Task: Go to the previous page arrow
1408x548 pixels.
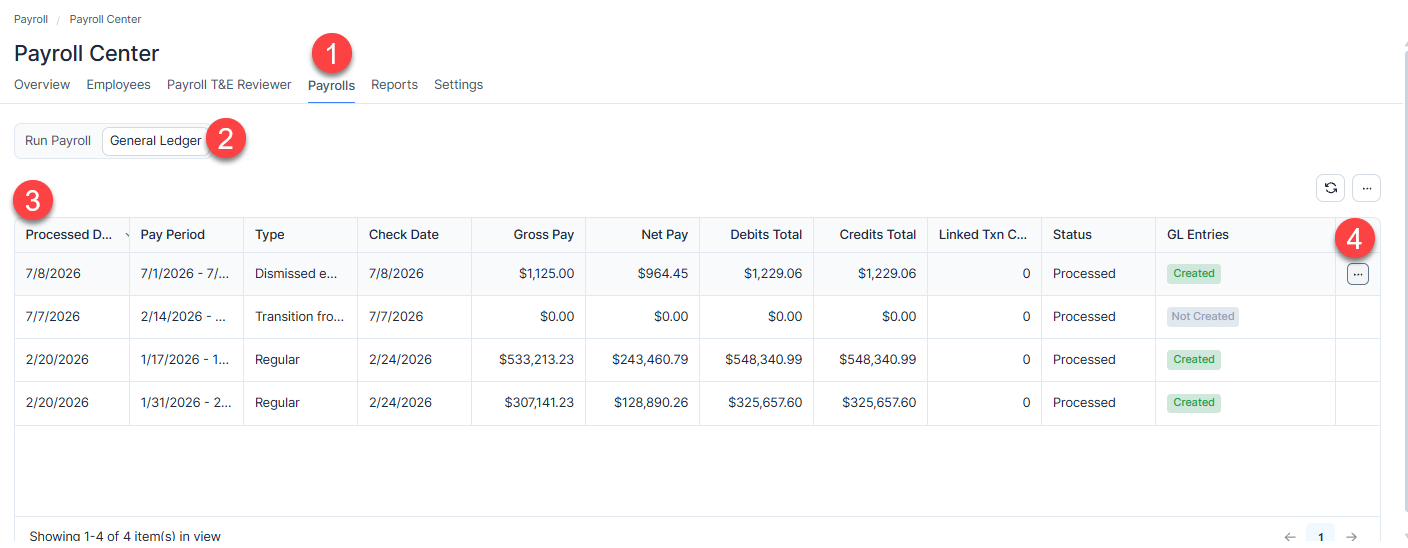Action: (1290, 537)
